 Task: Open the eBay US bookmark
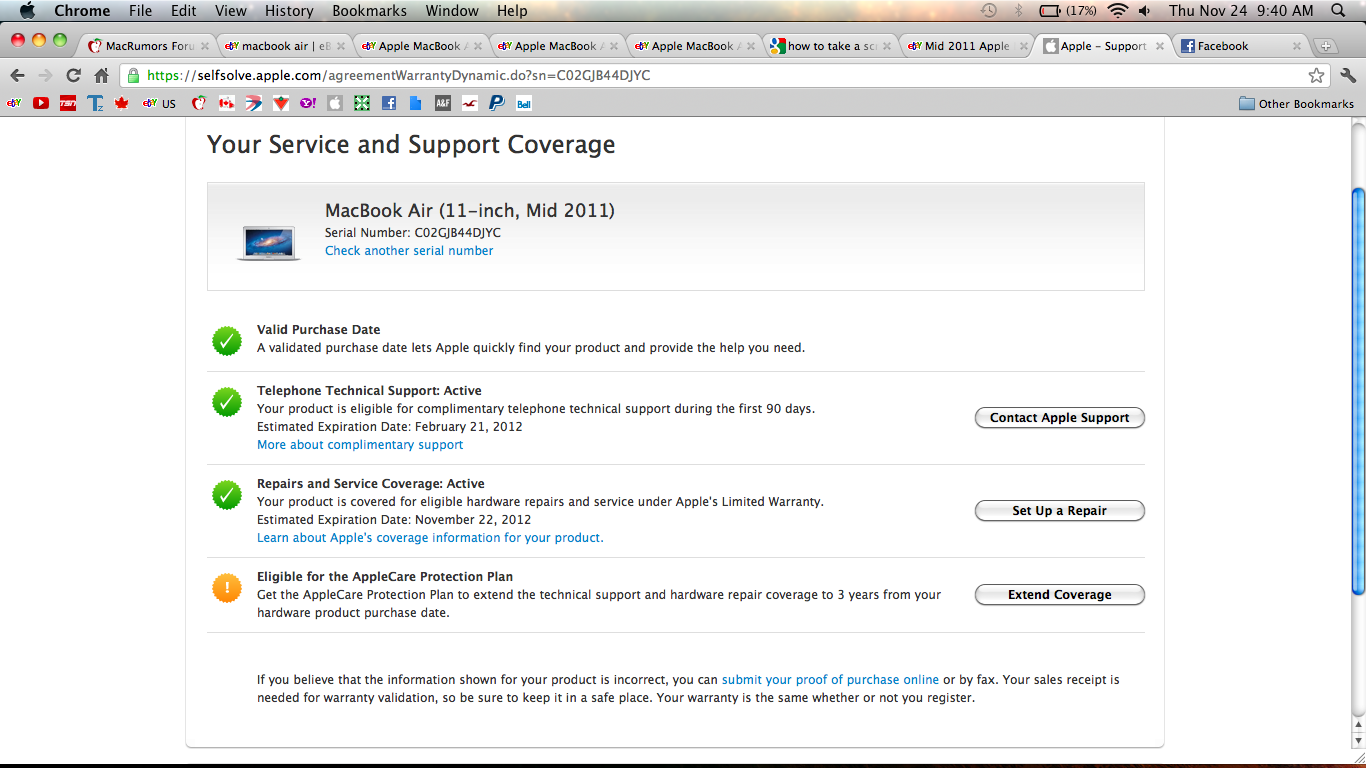pyautogui.click(x=159, y=103)
